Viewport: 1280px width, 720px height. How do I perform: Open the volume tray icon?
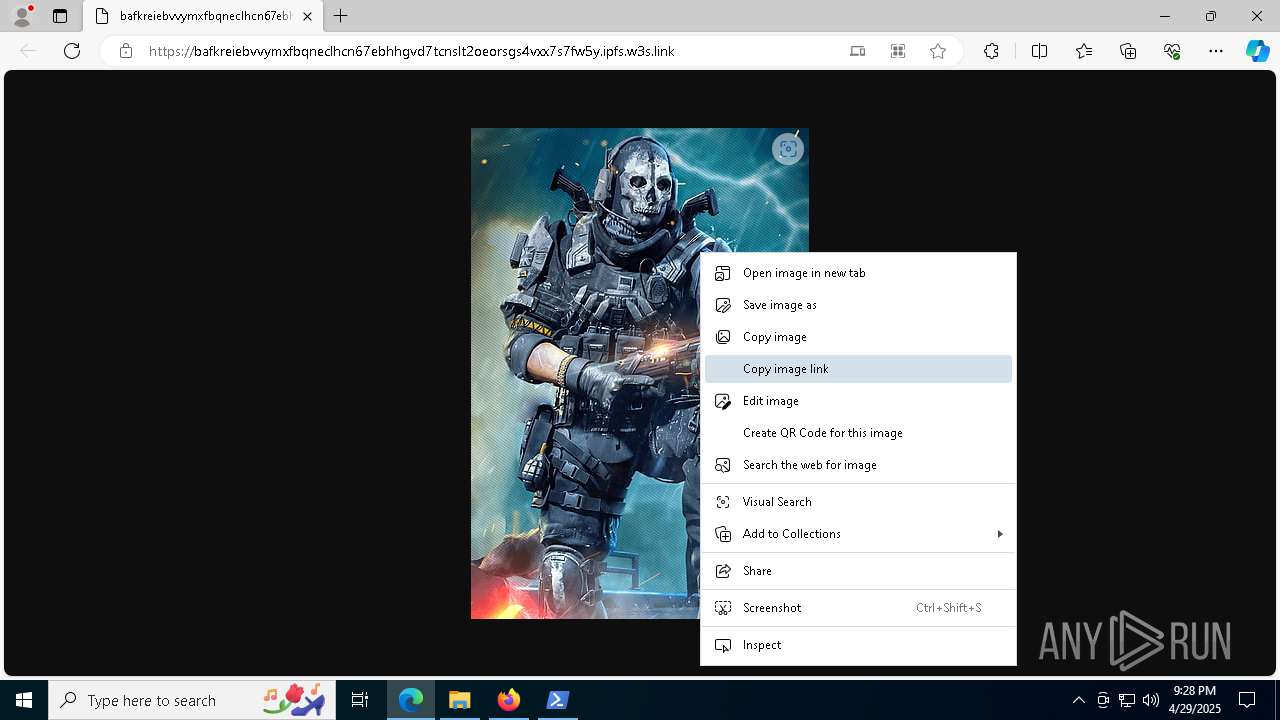coord(1151,700)
